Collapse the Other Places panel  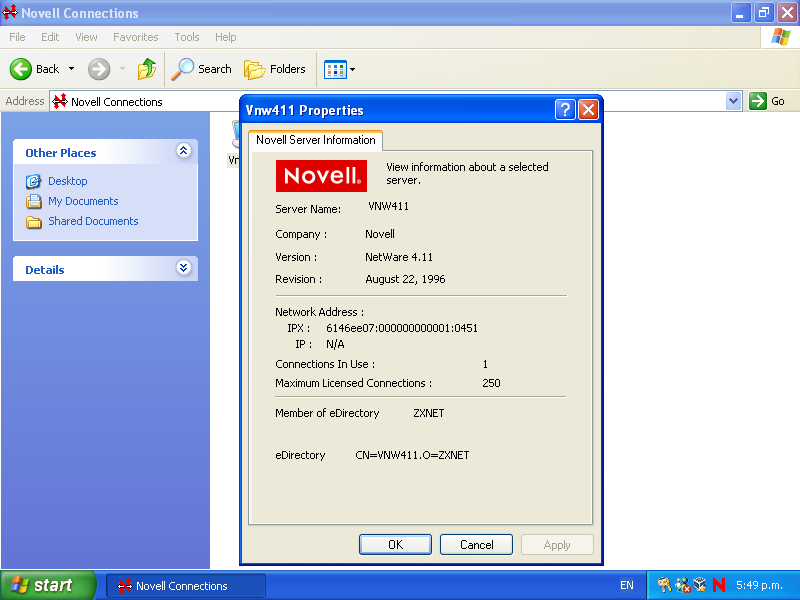[183, 151]
